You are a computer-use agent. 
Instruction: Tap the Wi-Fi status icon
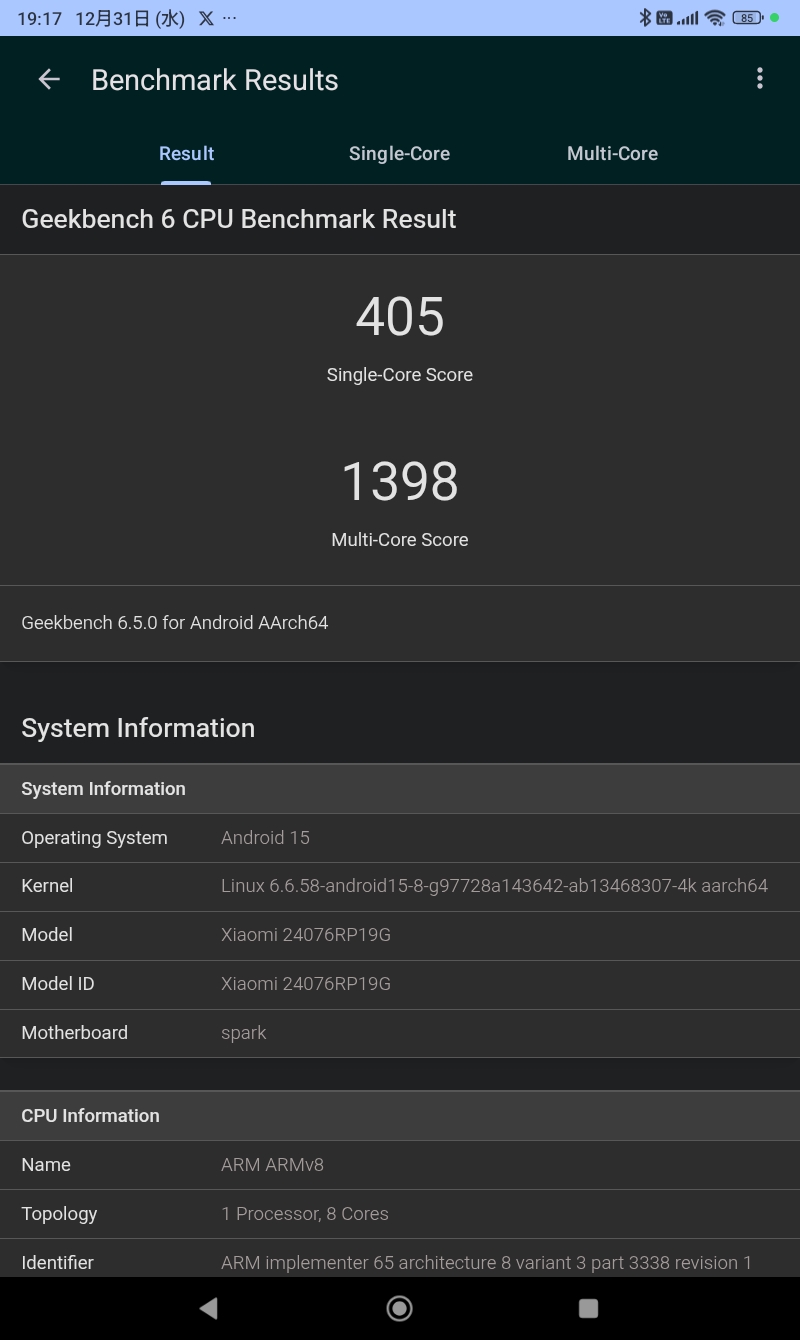pyautogui.click(x=714, y=18)
